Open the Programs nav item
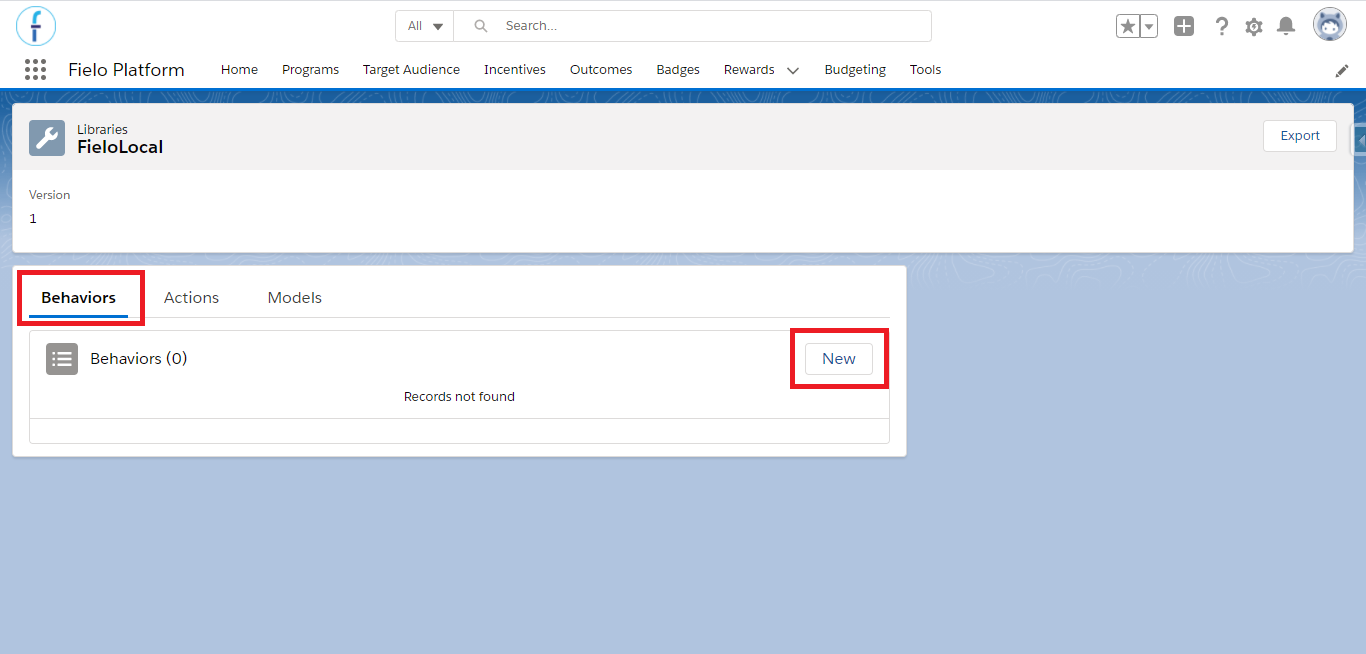 310,70
